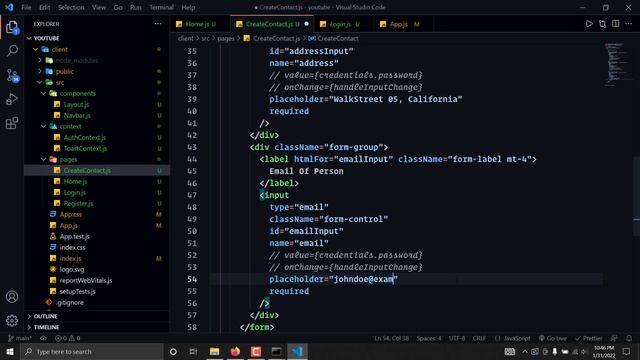
Task: Click the pages segment in the breadcrumb
Action: (226, 38)
